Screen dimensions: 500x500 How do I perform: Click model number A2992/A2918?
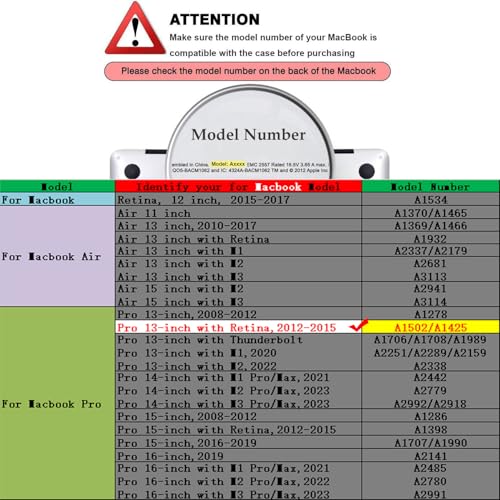point(430,404)
